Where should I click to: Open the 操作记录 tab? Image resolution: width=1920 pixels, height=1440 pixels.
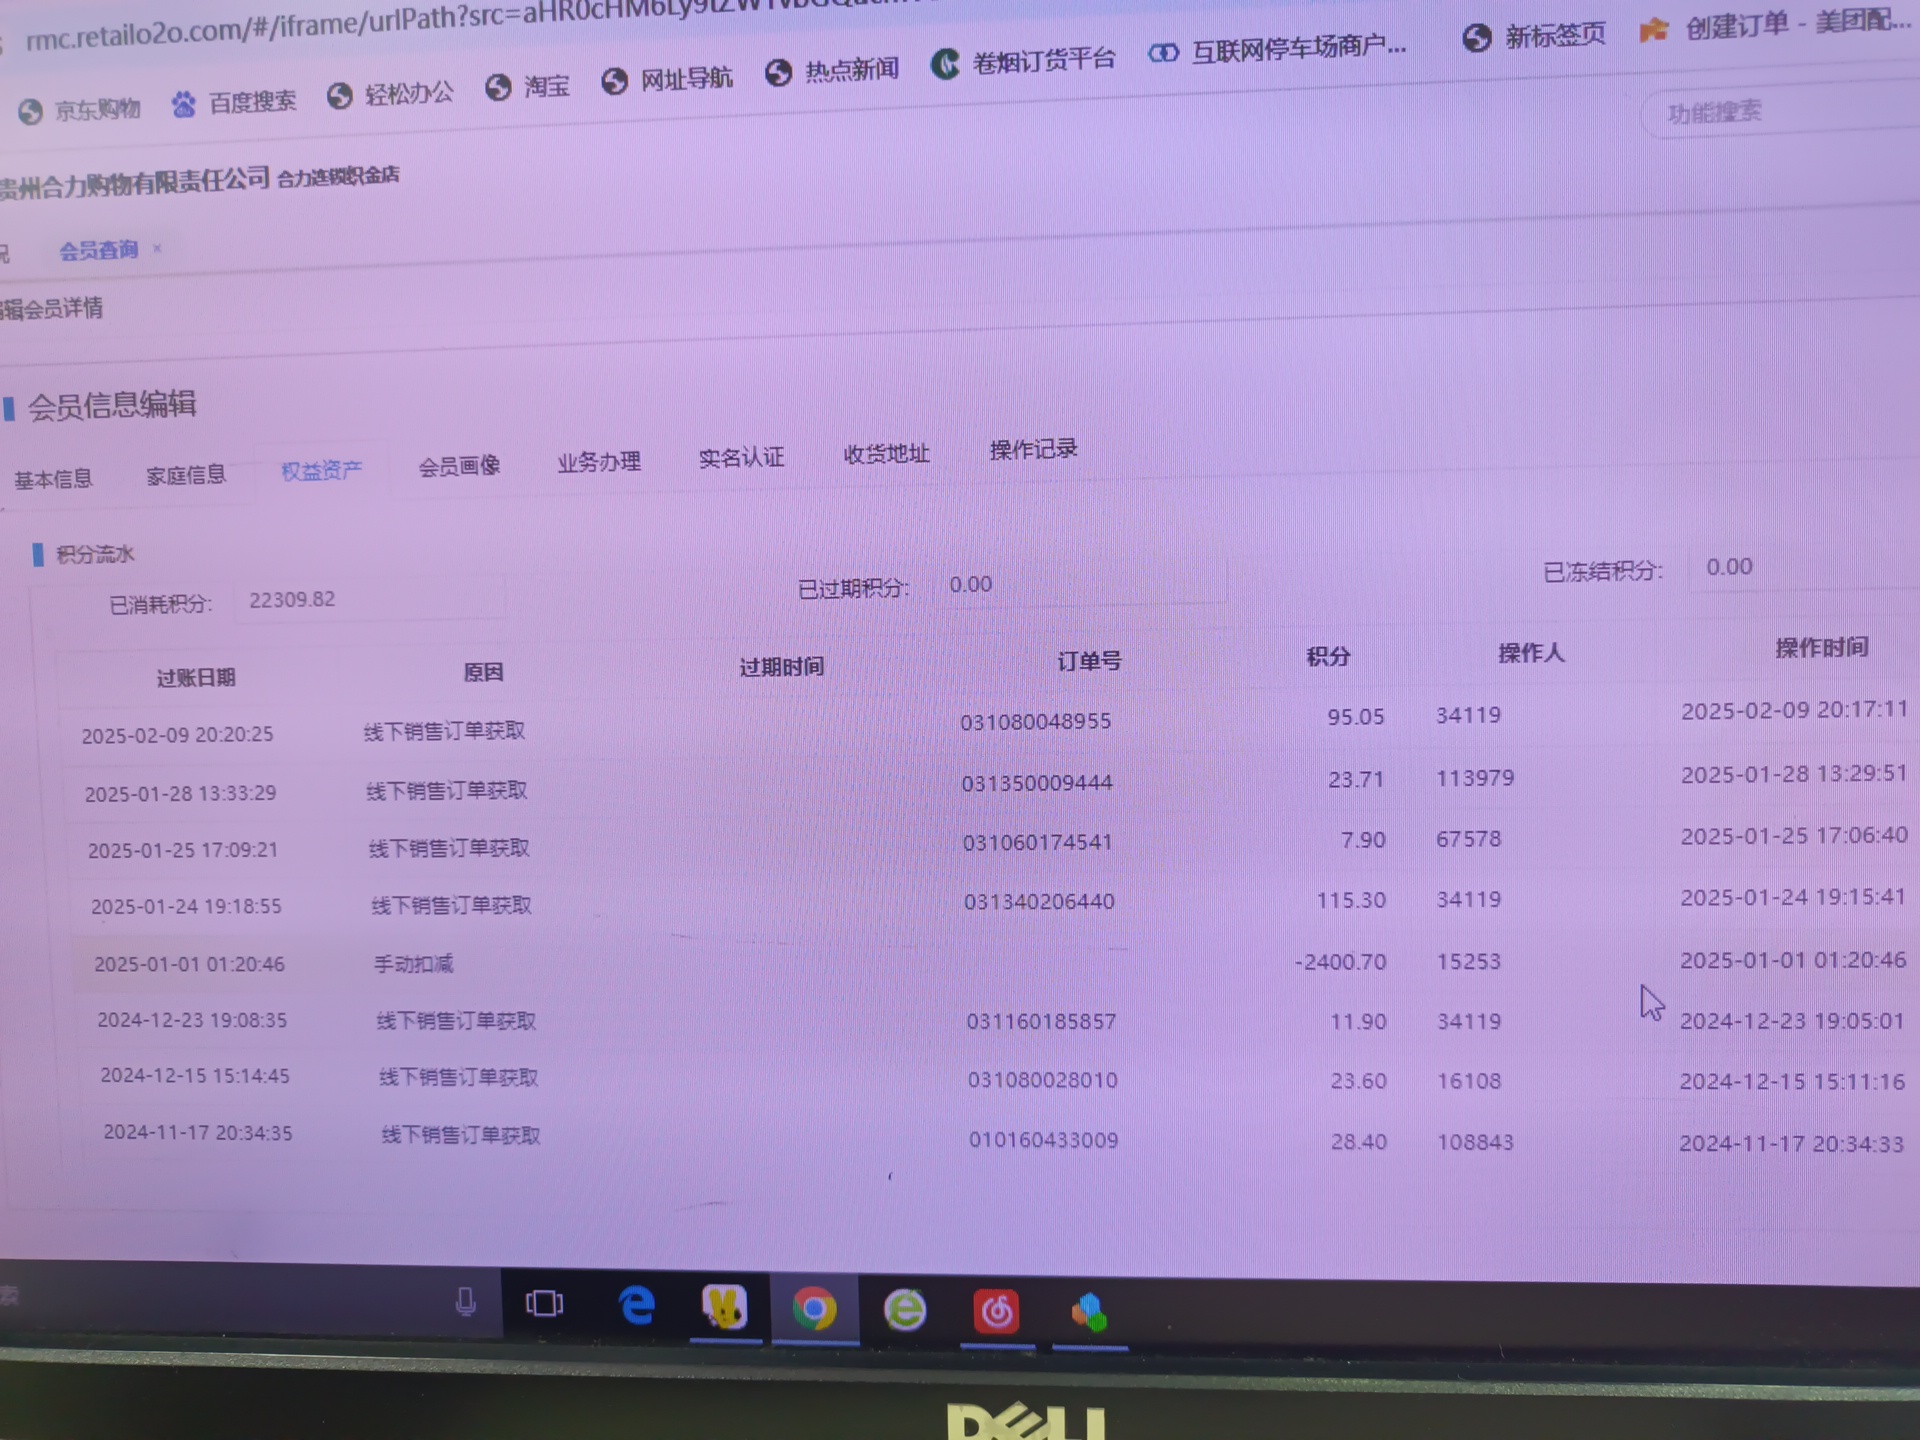point(1033,450)
